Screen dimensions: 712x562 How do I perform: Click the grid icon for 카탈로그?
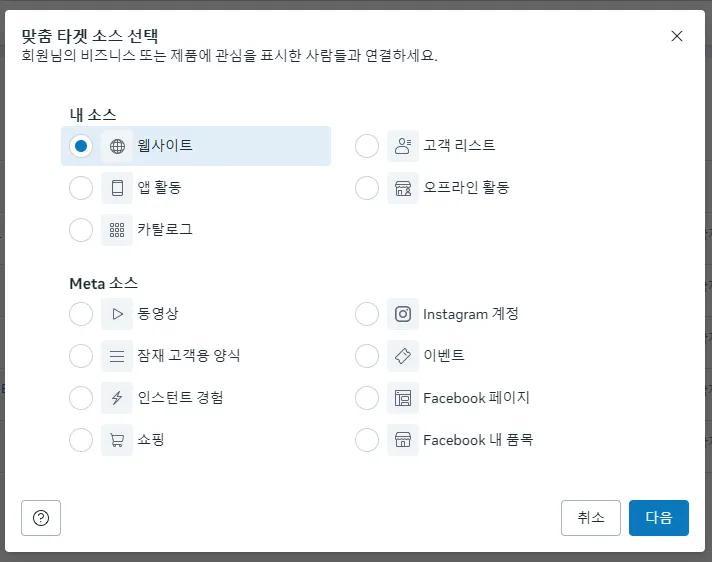pyautogui.click(x=117, y=230)
